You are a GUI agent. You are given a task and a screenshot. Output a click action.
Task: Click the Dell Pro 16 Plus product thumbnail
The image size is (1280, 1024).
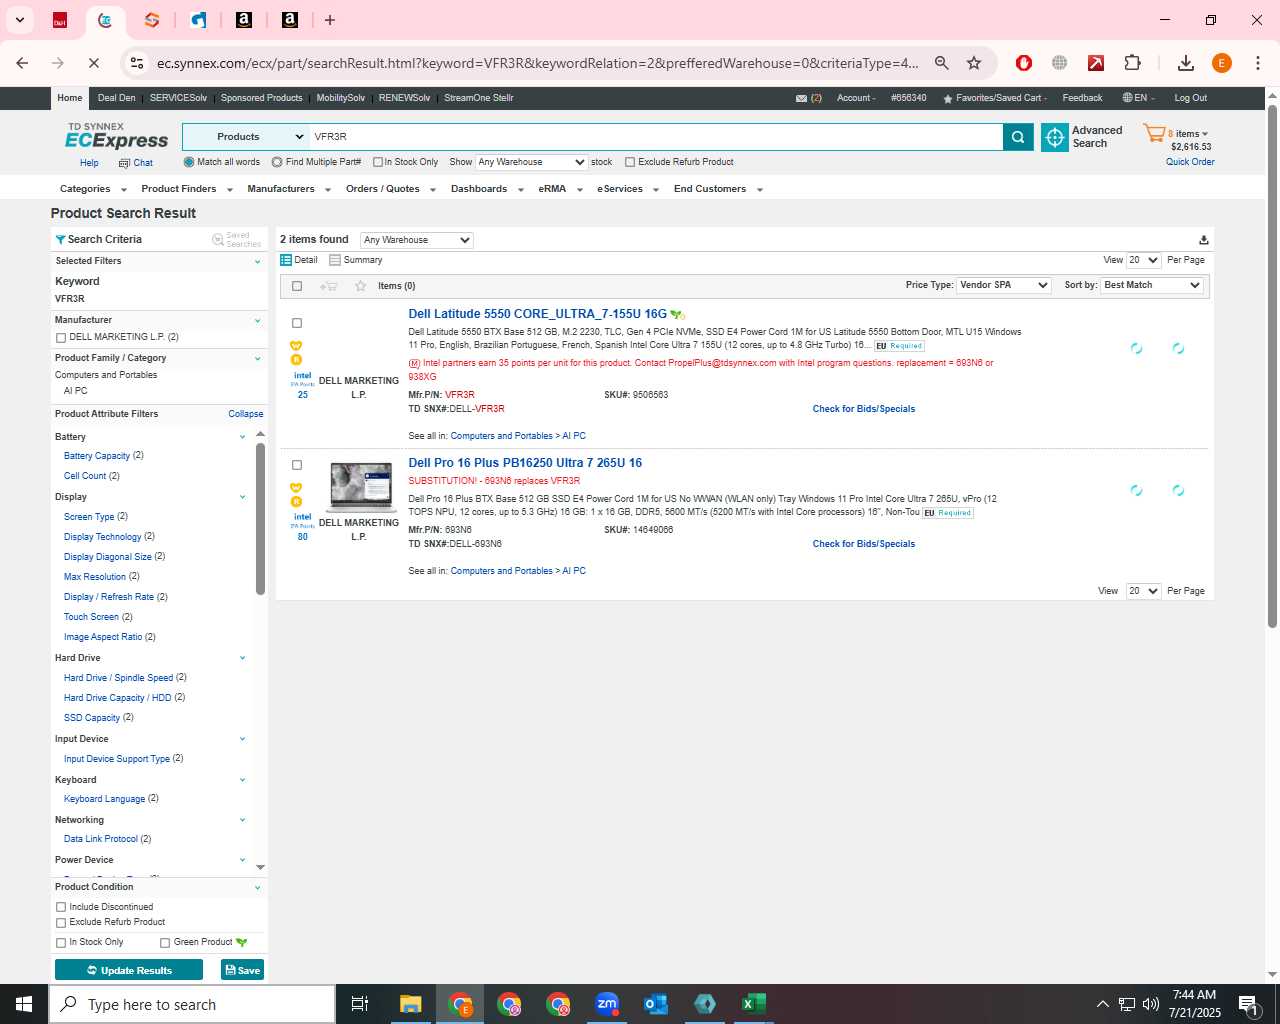[x=361, y=488]
